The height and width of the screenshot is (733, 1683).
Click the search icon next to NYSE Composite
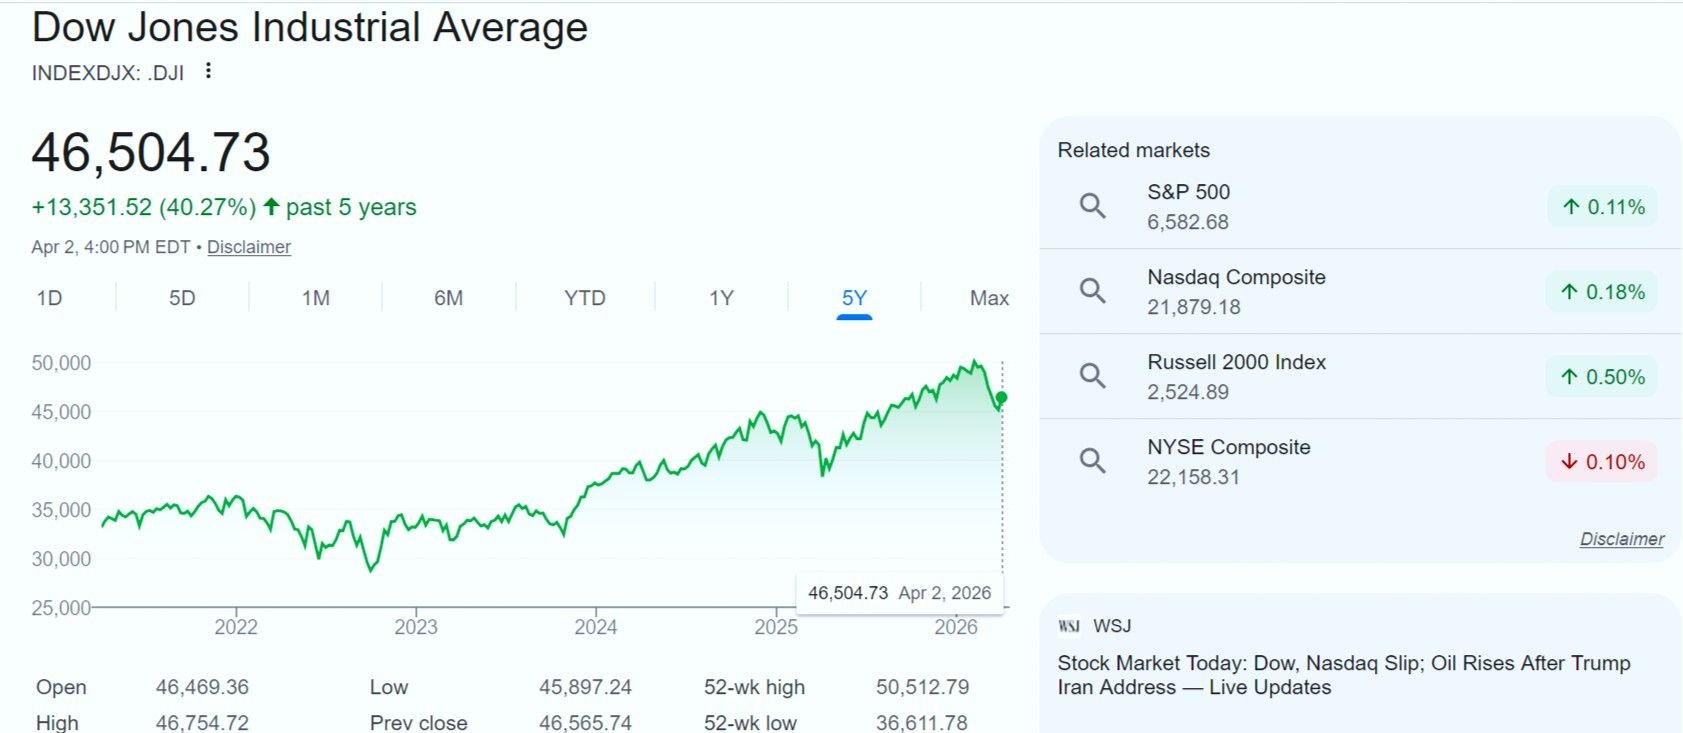coord(1092,461)
